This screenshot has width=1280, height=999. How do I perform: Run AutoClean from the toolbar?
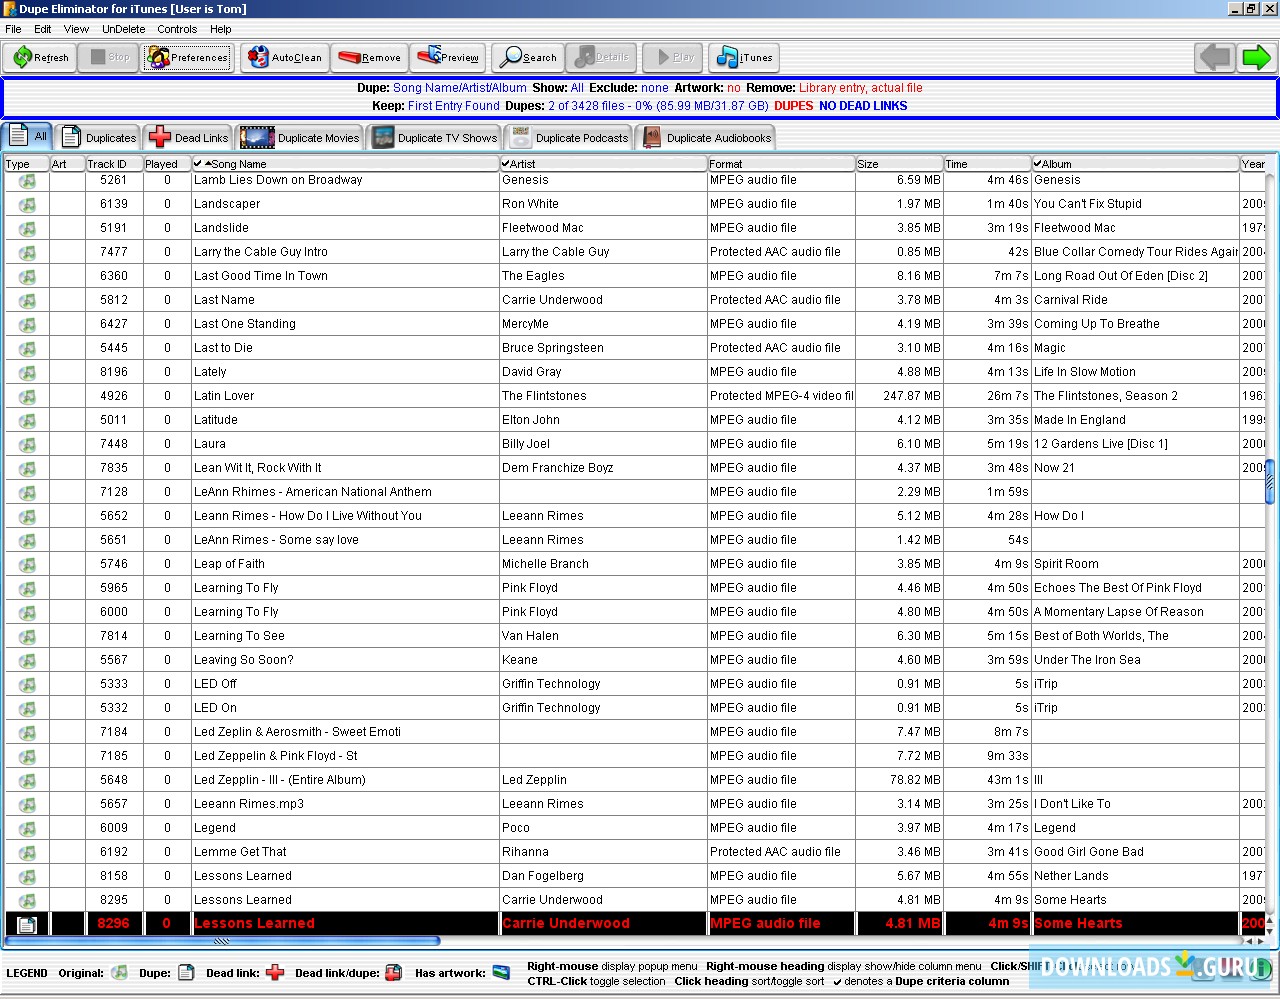[x=285, y=58]
